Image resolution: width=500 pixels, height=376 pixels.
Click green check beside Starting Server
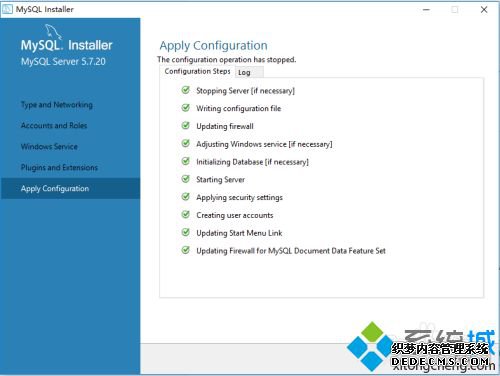point(186,179)
